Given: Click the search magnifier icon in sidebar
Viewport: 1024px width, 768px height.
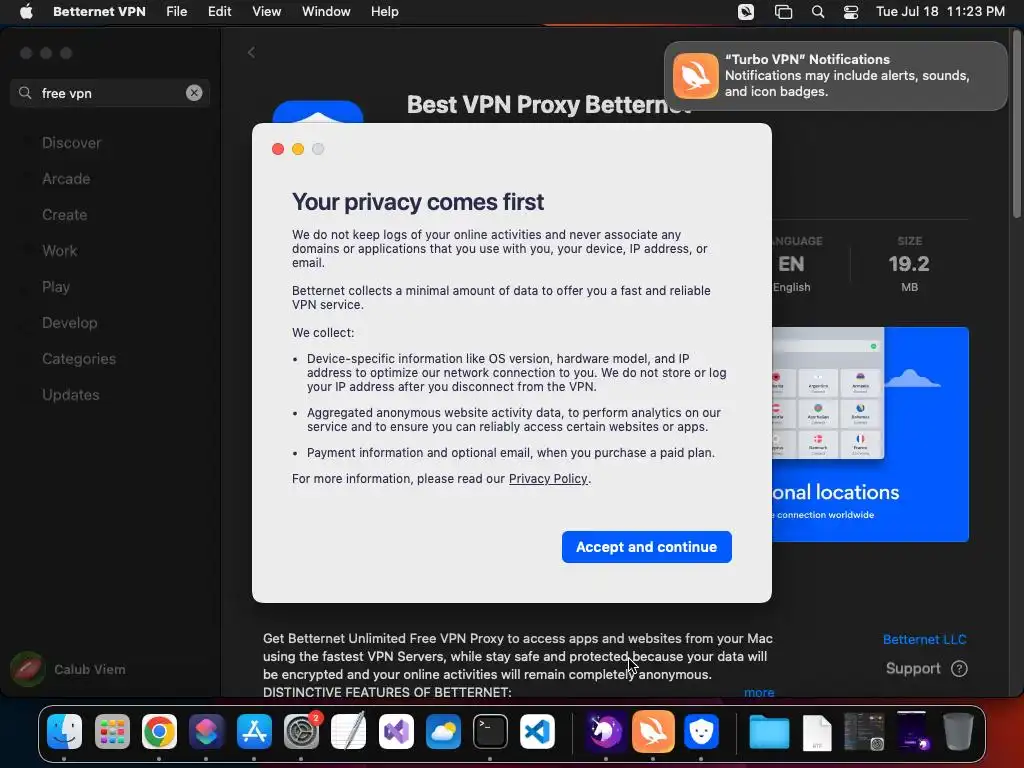Looking at the screenshot, I should 25,93.
